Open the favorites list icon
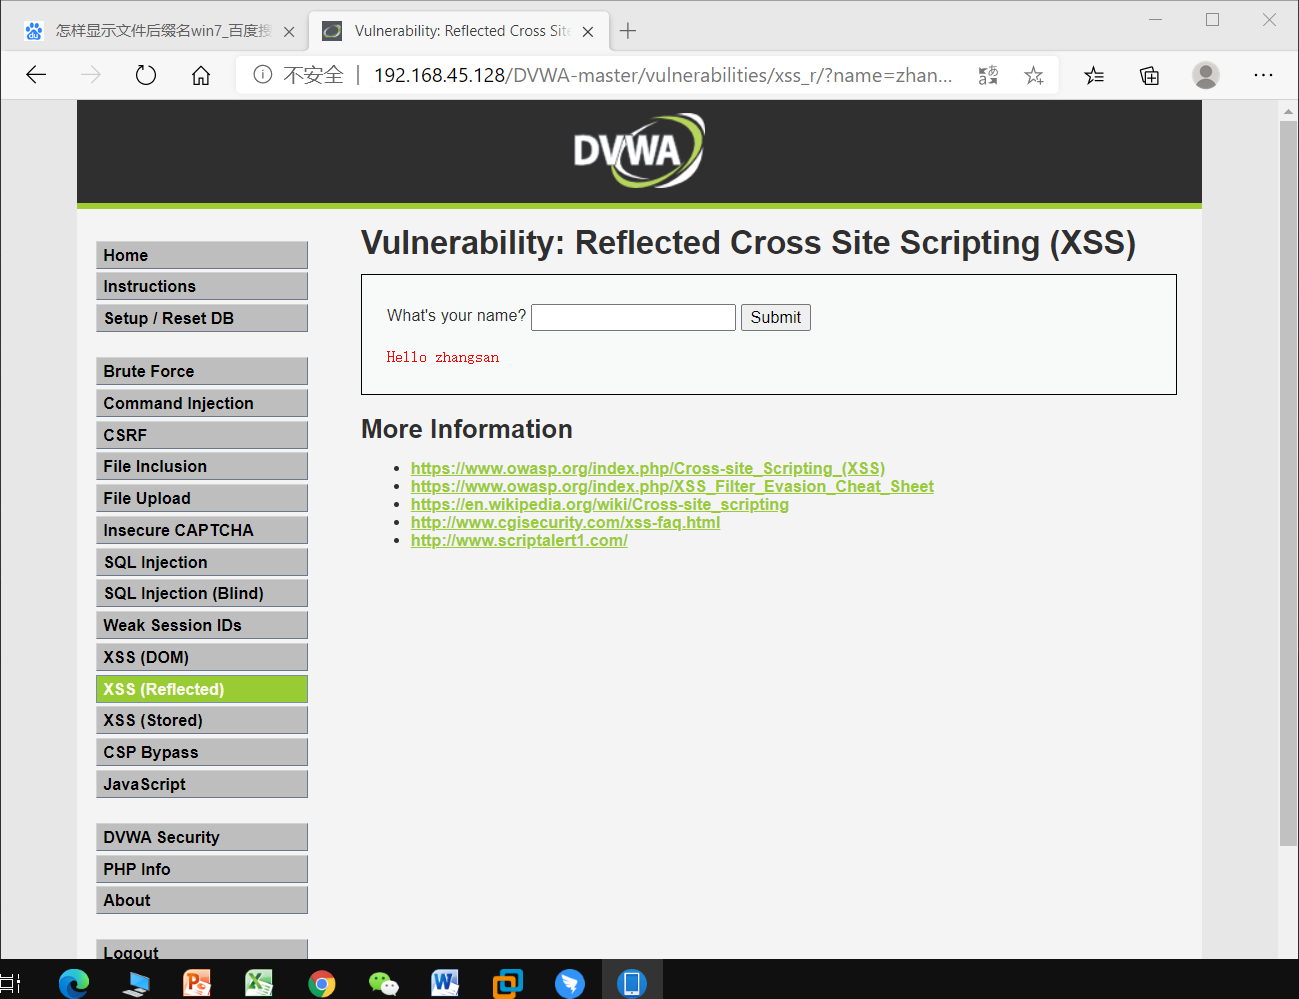 (1094, 75)
